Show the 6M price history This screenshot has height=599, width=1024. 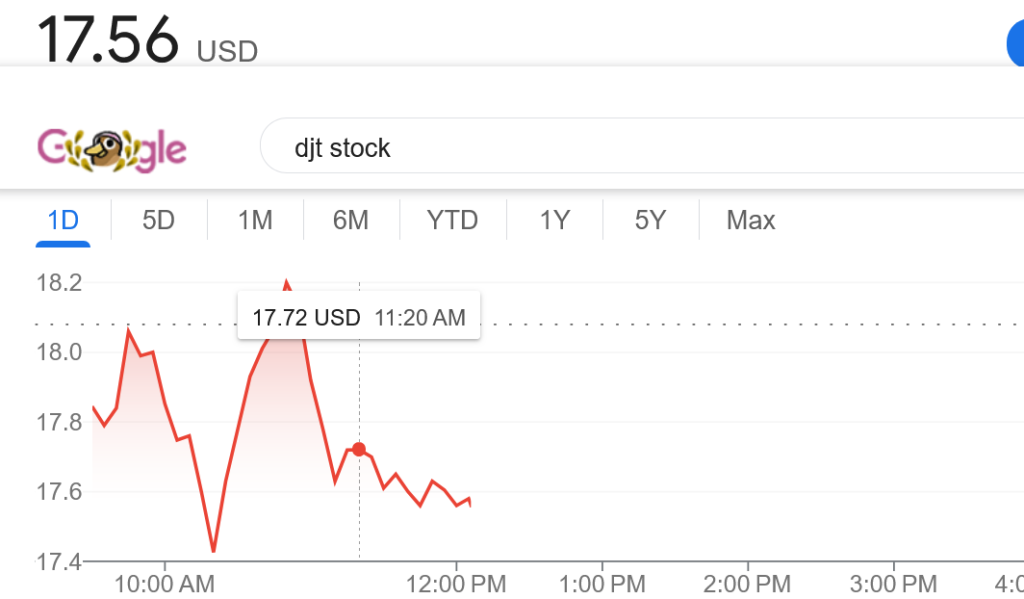[351, 220]
